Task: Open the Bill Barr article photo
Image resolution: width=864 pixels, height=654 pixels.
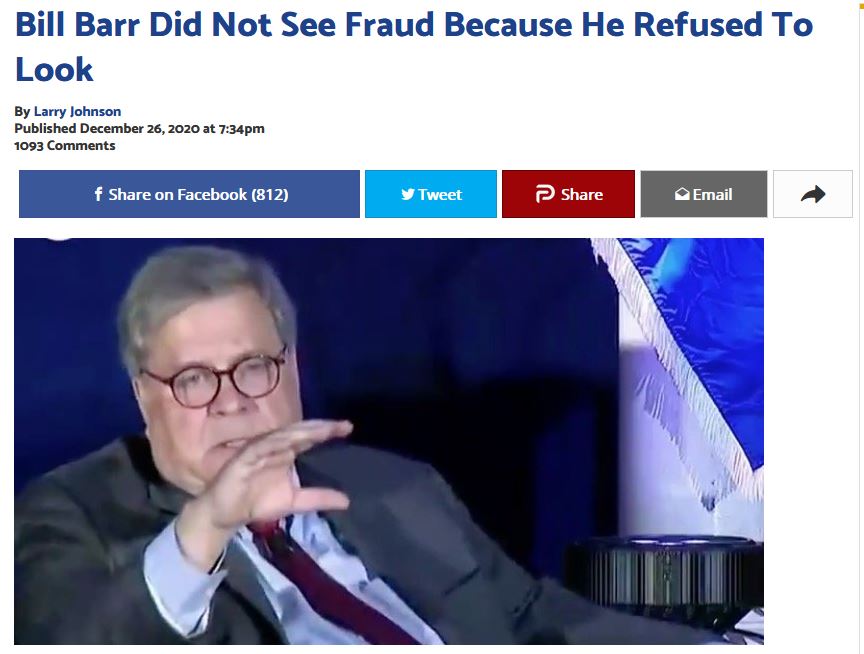Action: point(388,441)
